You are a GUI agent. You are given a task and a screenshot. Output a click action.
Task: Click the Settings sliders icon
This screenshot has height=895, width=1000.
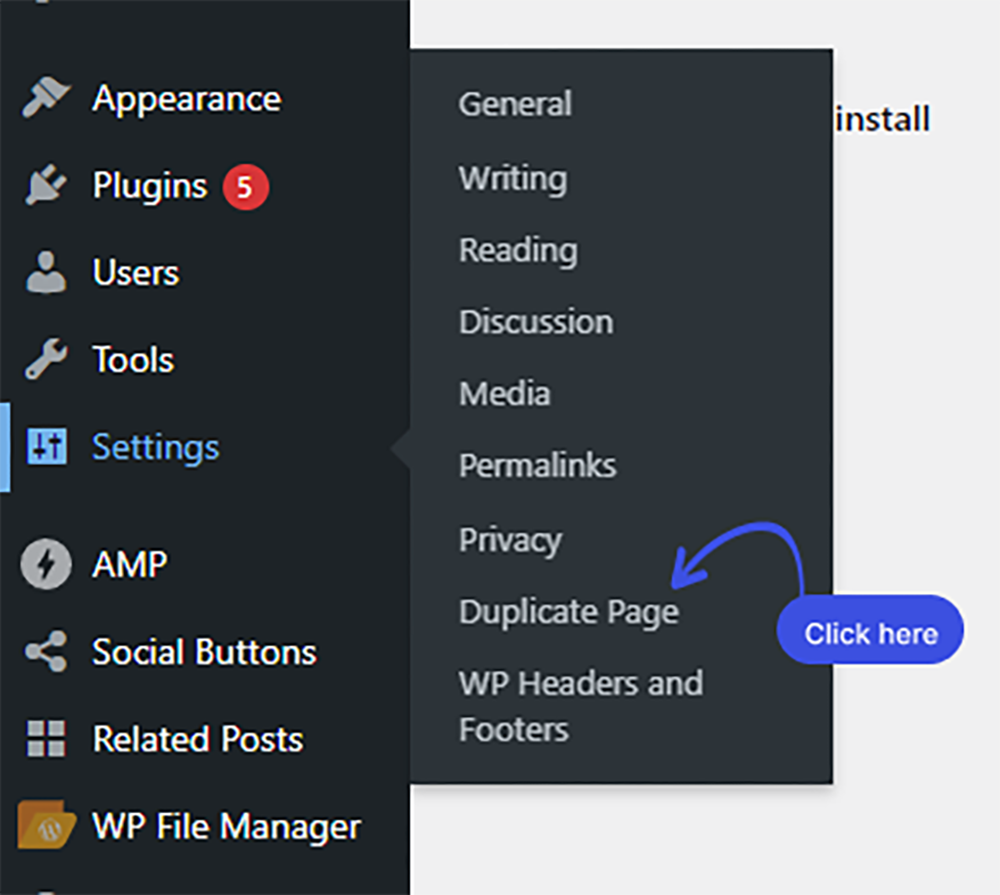pos(46,446)
